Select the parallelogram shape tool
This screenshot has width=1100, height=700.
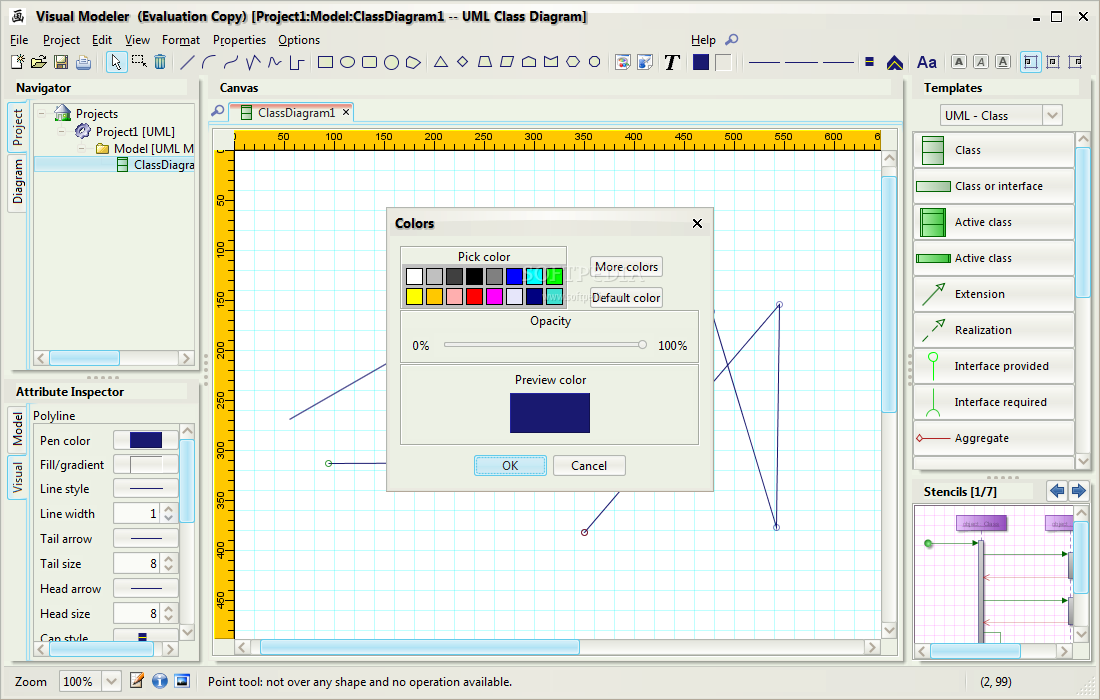point(507,62)
